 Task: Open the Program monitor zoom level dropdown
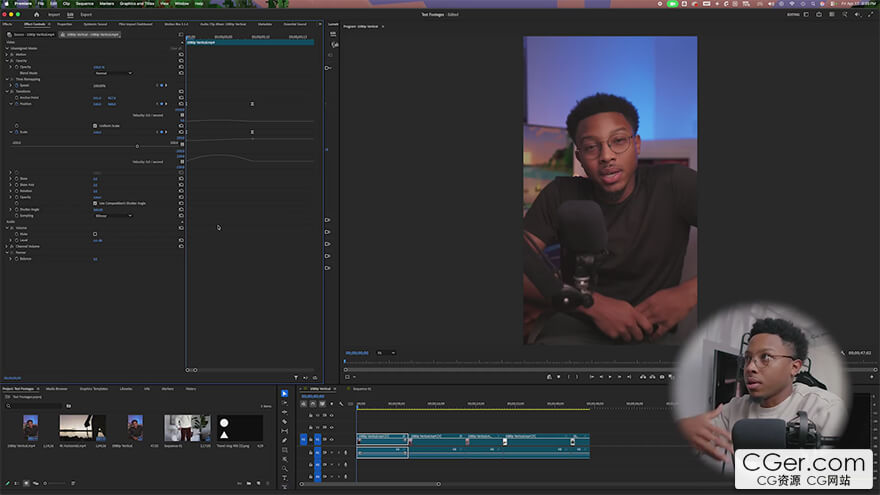386,353
